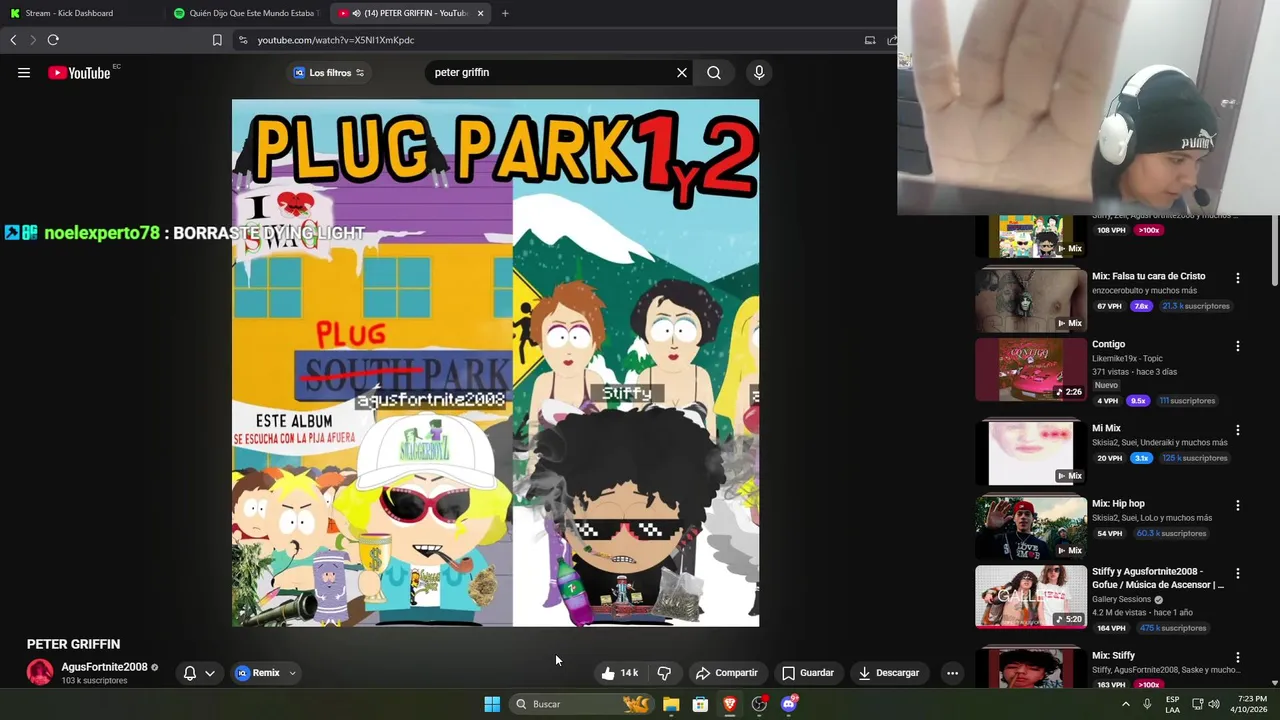Viewport: 1280px width, 720px height.
Task: Open Discord icon in the taskbar
Action: (x=789, y=704)
